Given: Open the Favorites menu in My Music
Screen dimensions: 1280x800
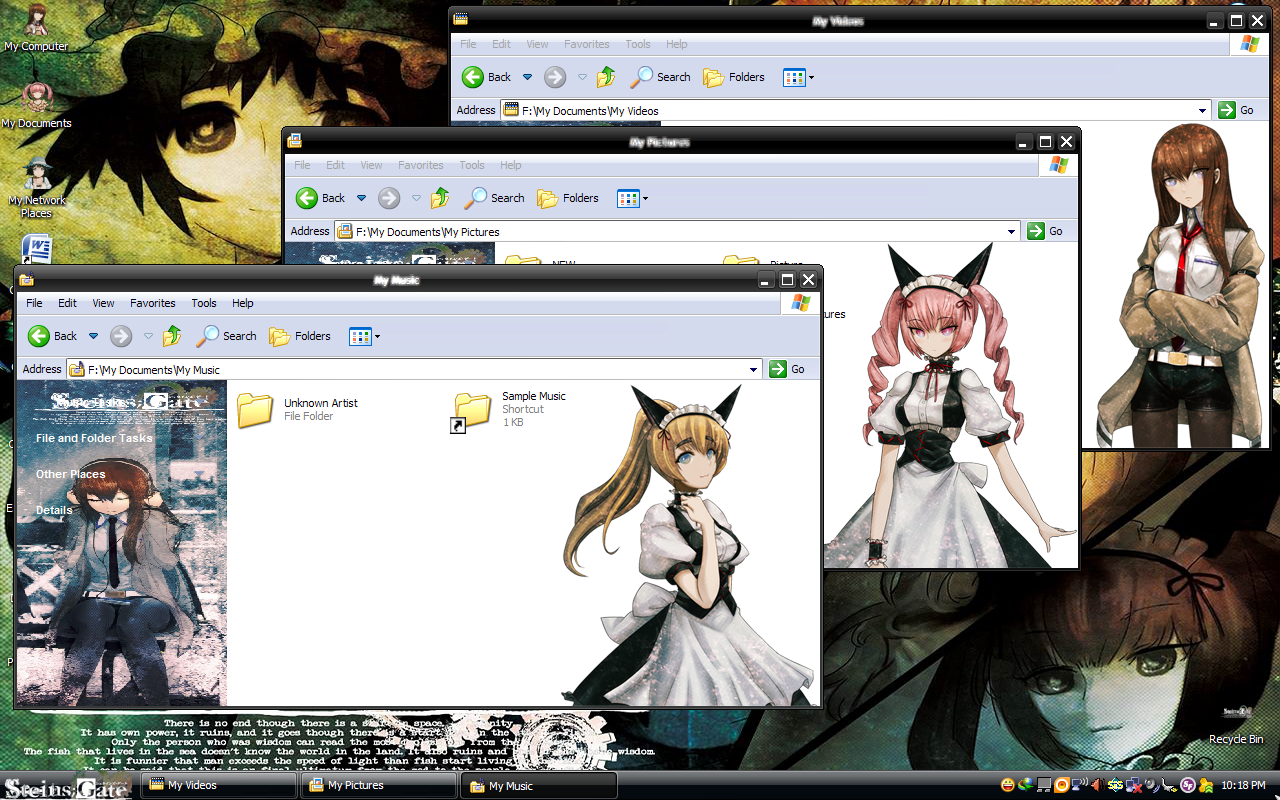Looking at the screenshot, I should tap(152, 303).
